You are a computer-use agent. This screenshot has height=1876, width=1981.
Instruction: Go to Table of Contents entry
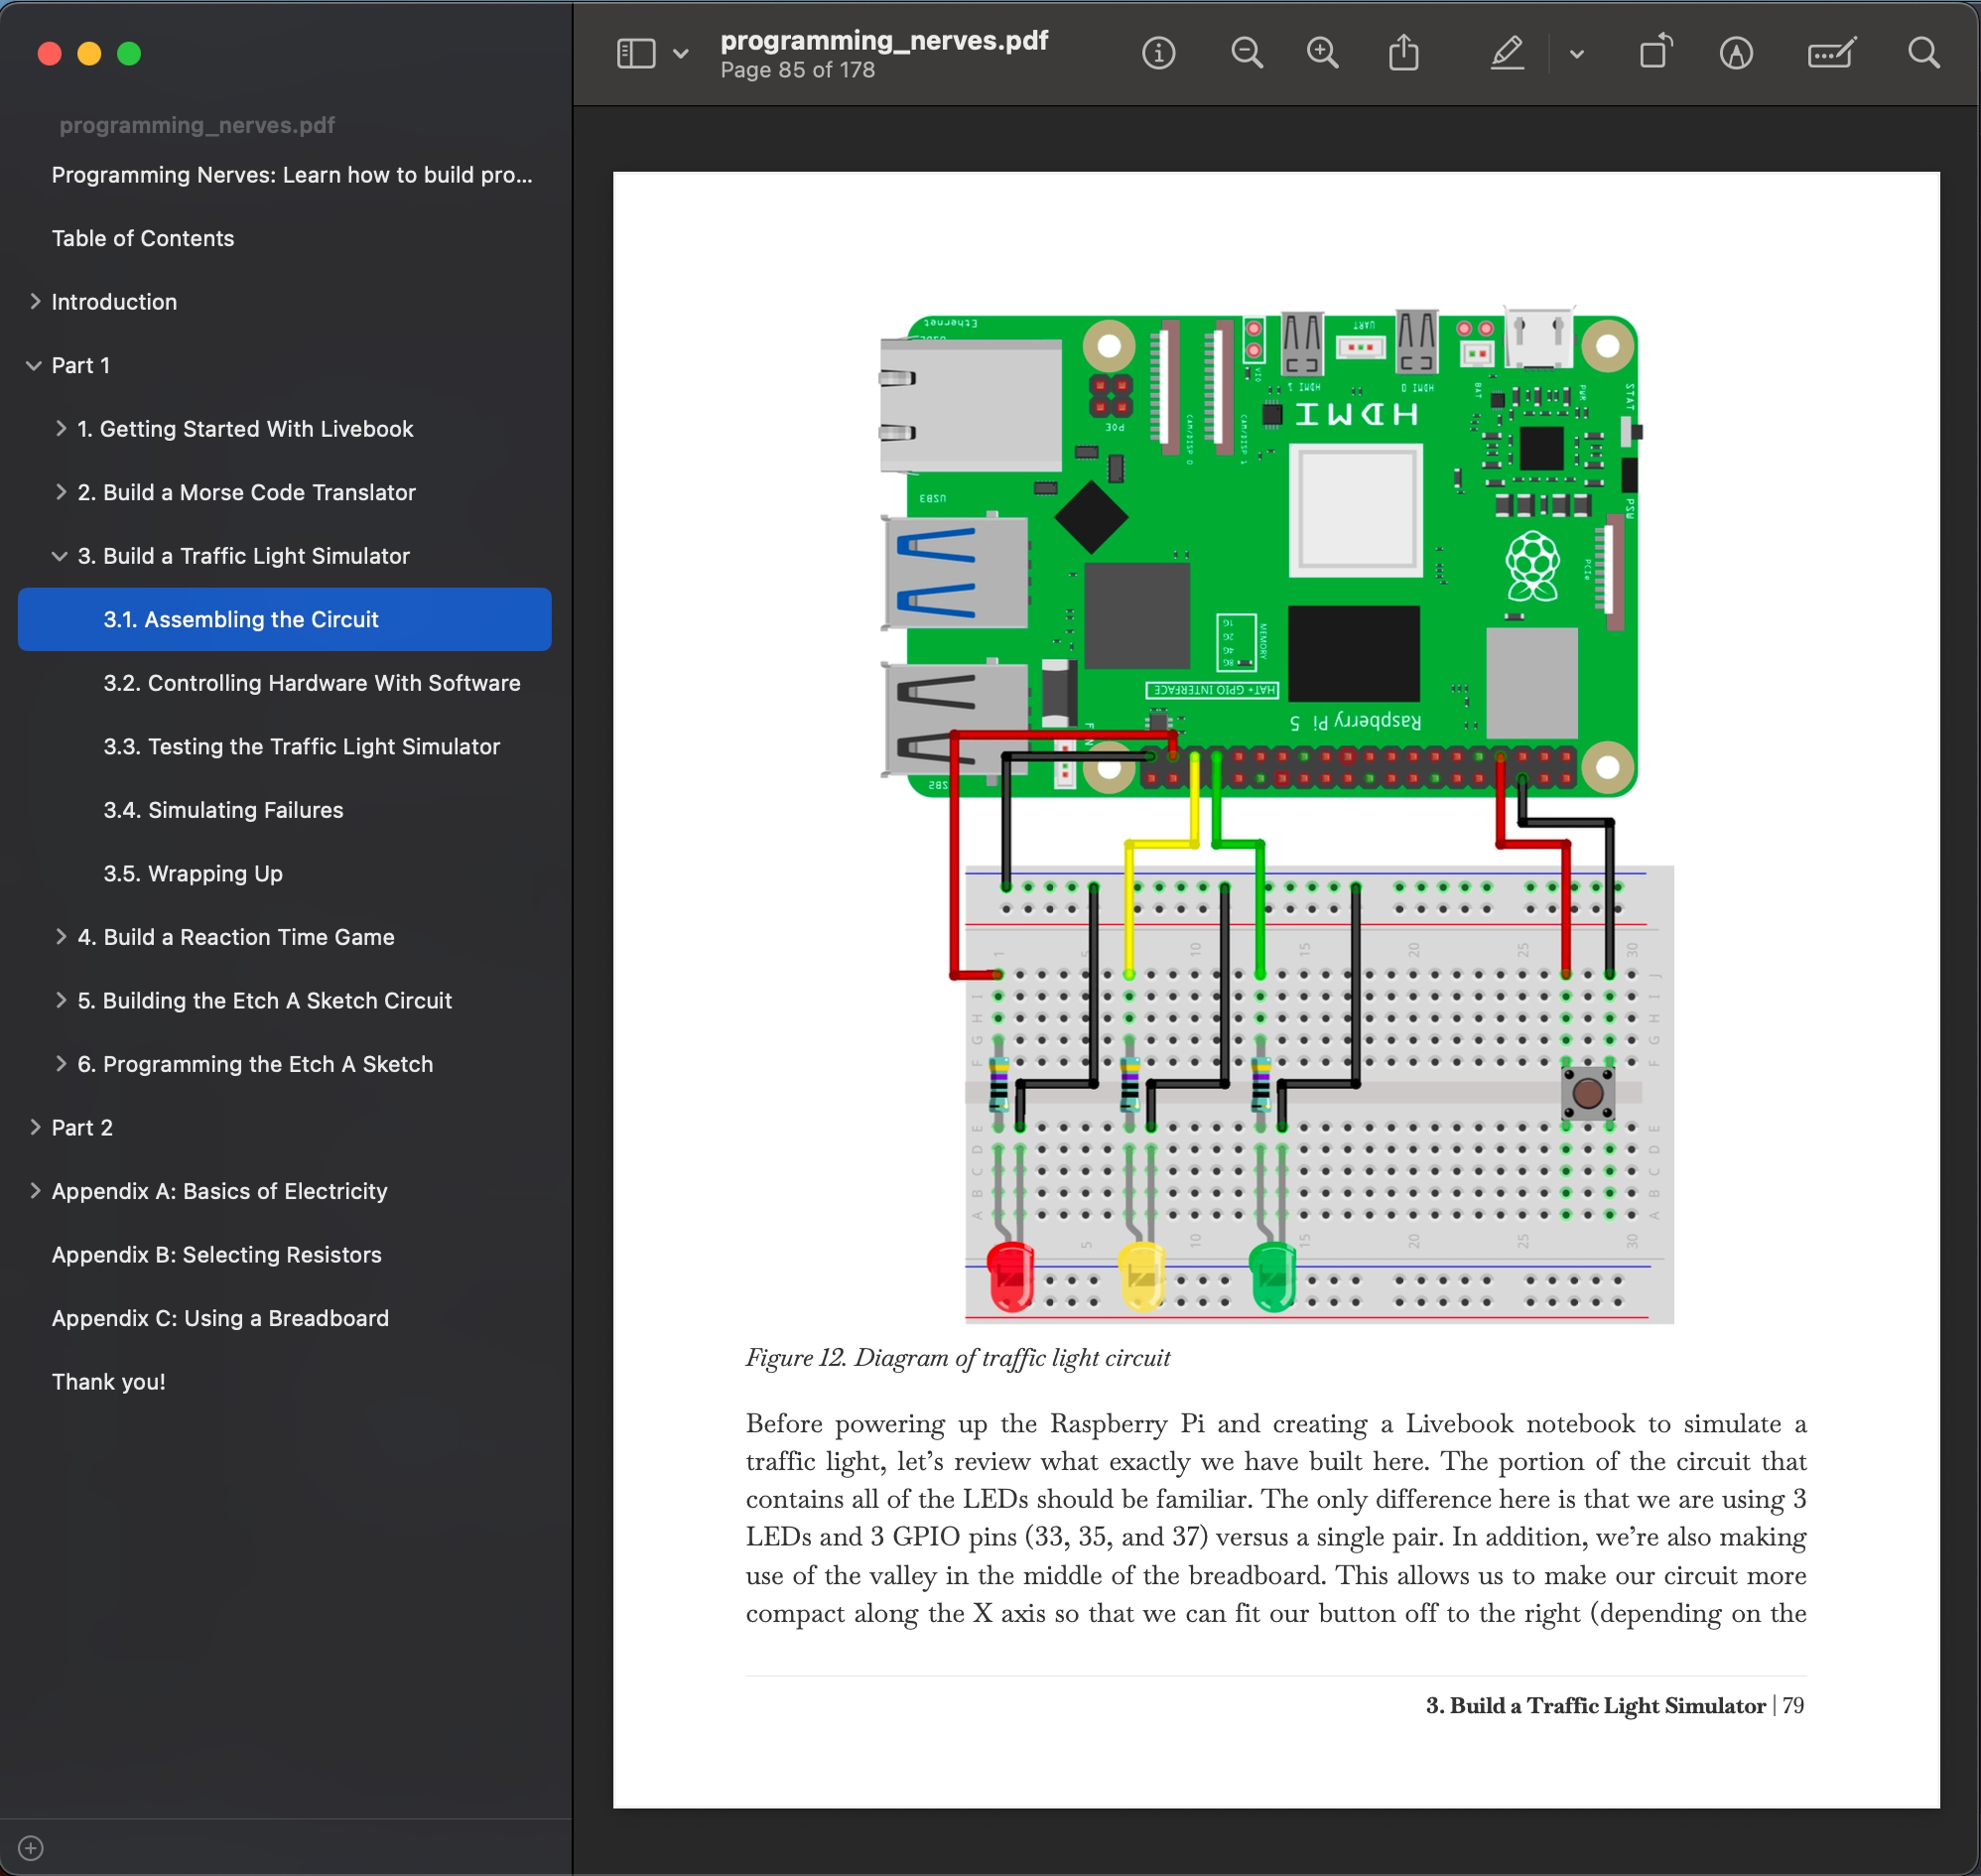point(143,238)
